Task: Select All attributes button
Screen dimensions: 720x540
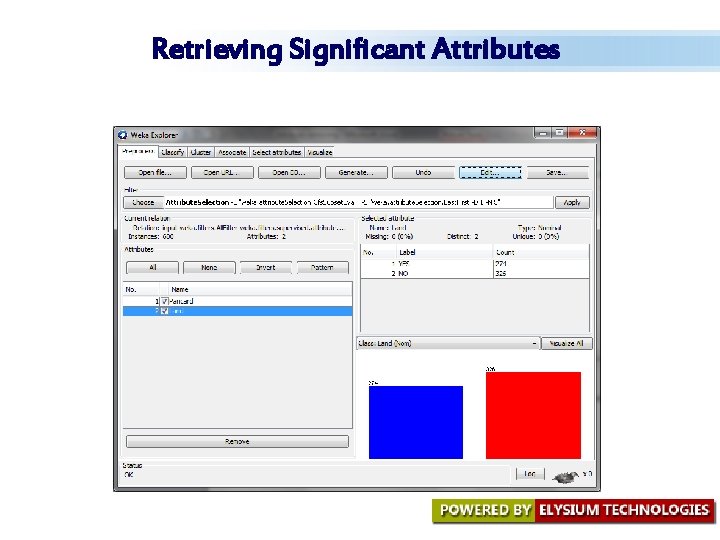Action: pyautogui.click(x=152, y=267)
